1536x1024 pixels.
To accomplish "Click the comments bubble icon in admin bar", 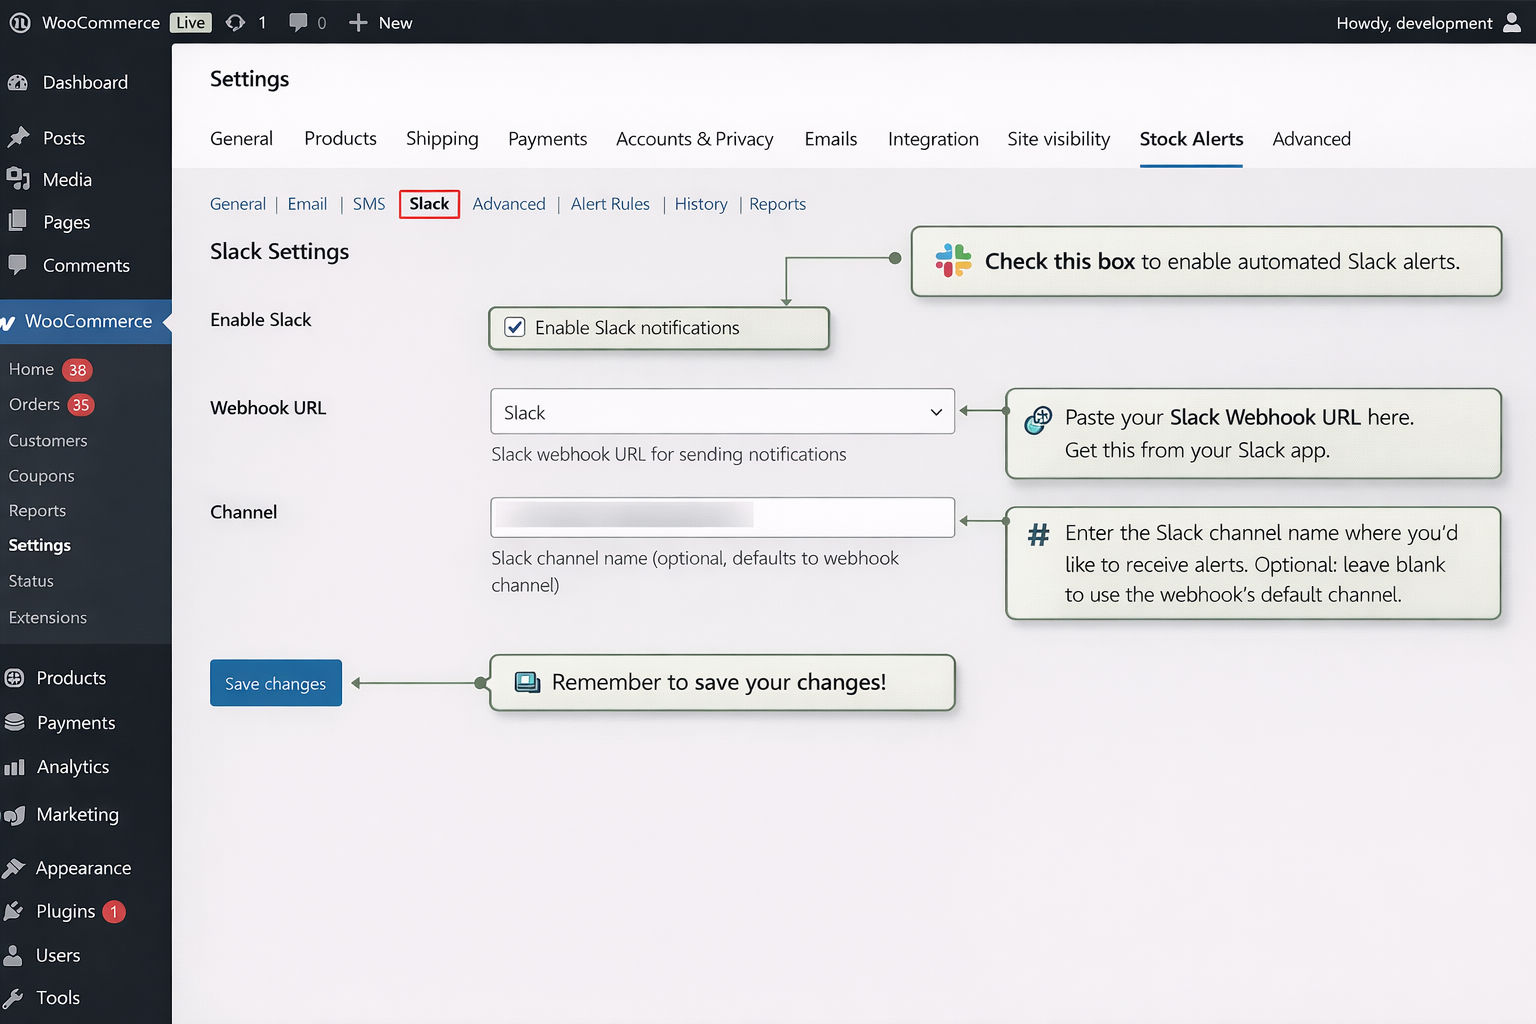I will pos(298,22).
